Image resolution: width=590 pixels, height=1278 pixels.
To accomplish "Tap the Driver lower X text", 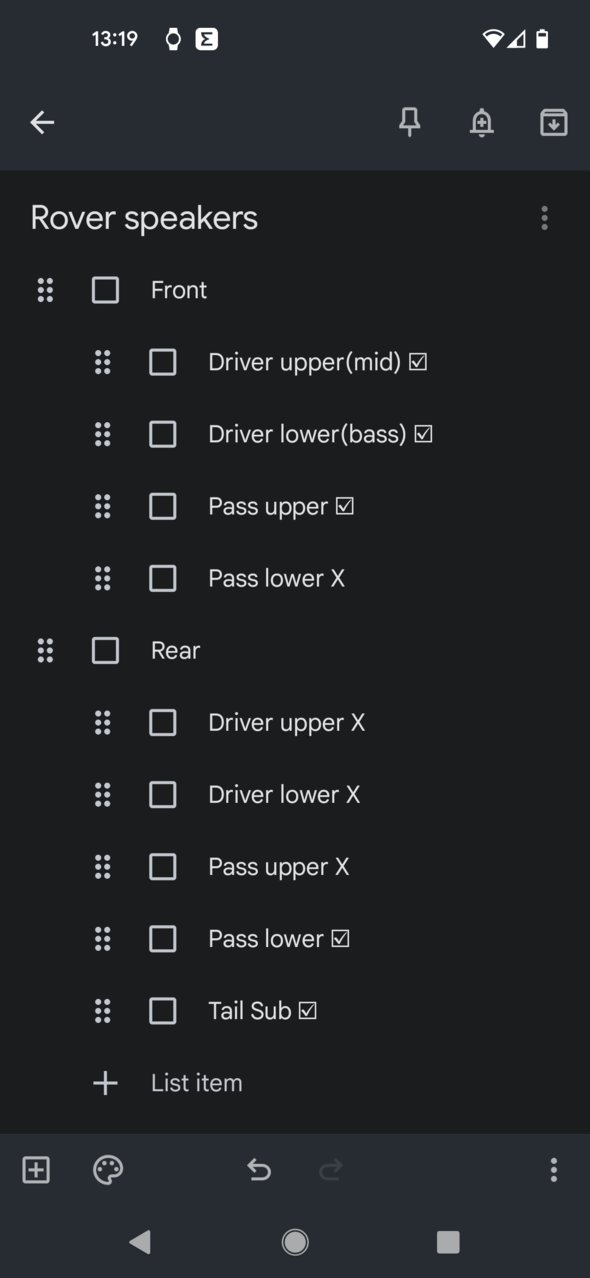I will click(x=284, y=795).
